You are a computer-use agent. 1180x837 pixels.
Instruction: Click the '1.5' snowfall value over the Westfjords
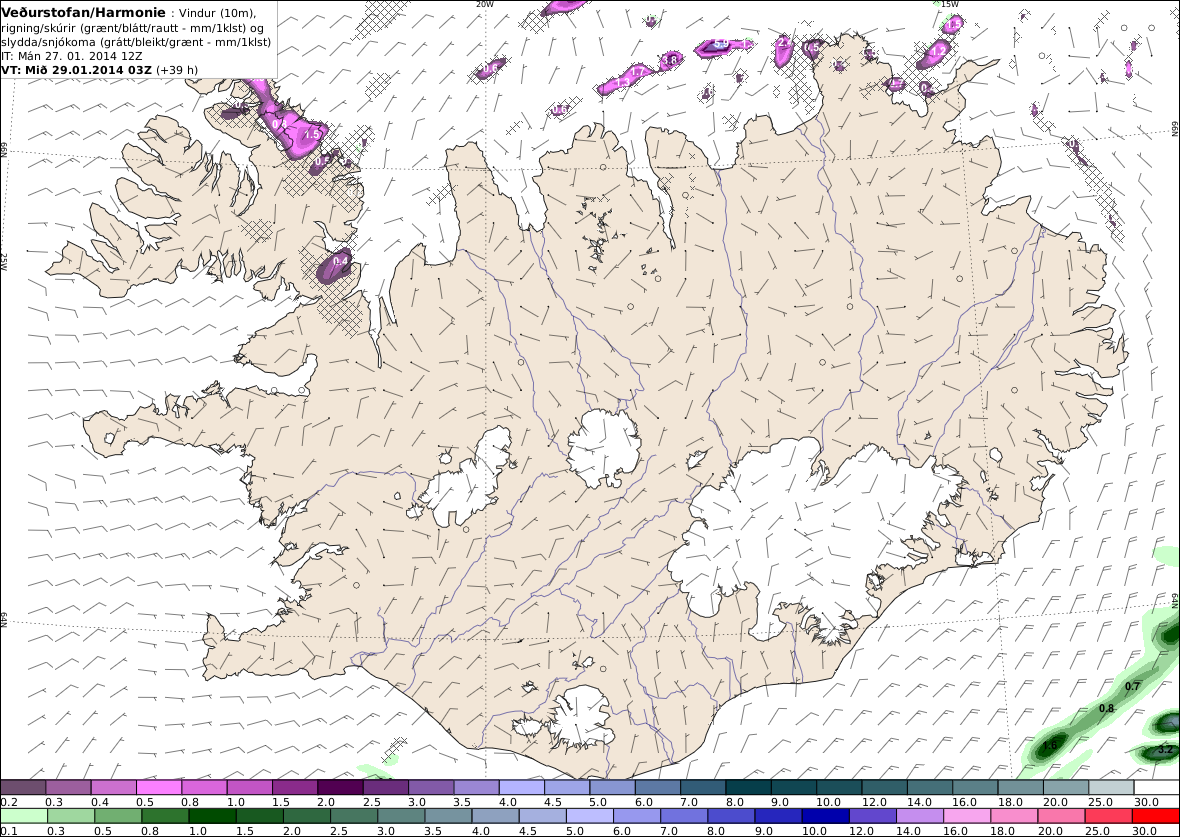click(312, 135)
